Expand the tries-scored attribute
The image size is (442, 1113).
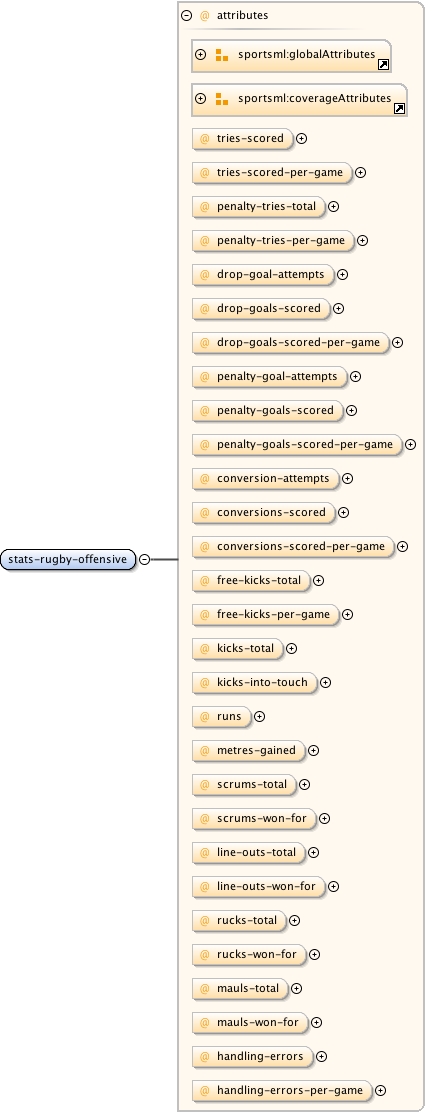(x=302, y=138)
